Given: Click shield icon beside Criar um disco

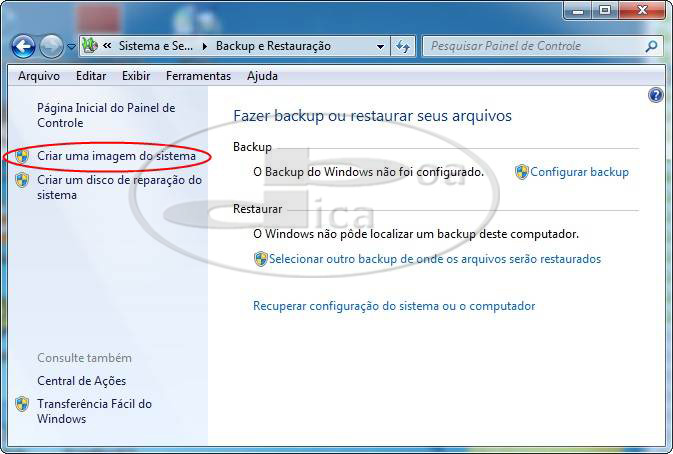Looking at the screenshot, I should click(x=22, y=180).
